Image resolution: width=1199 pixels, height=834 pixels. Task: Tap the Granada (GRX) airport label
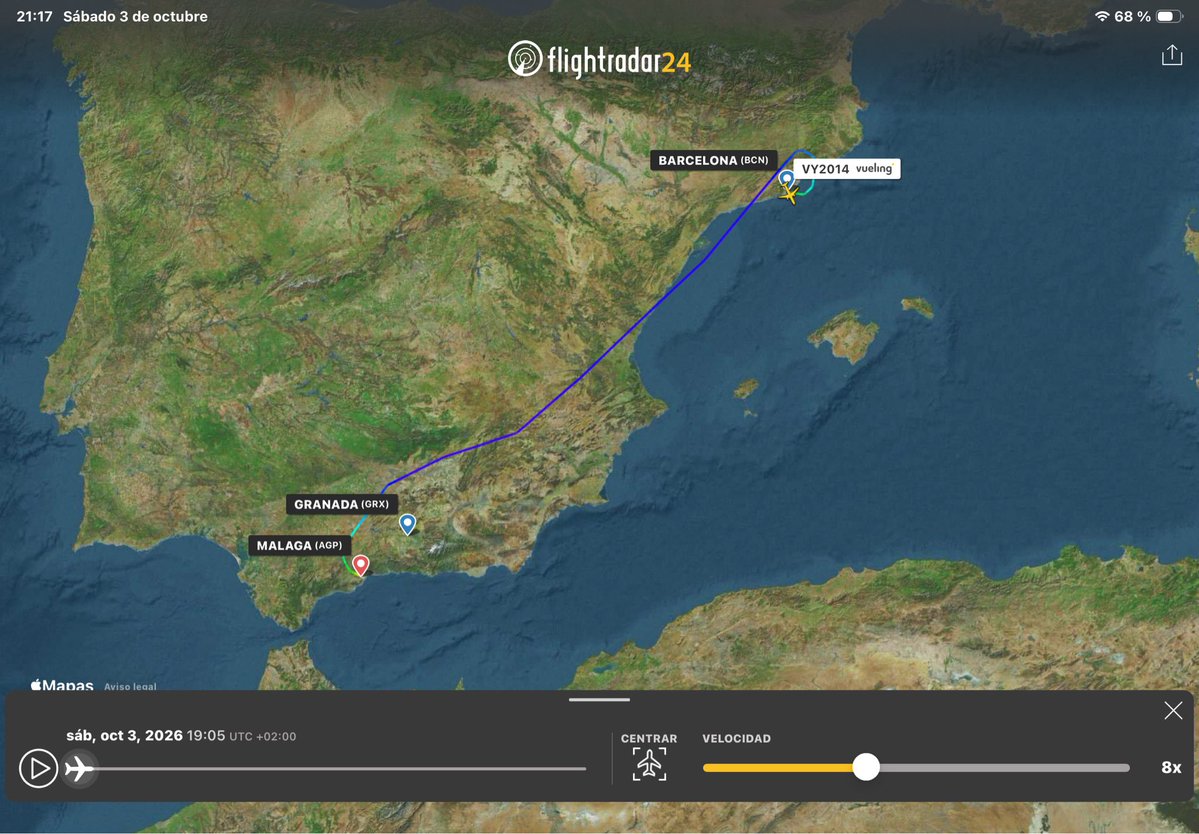point(342,505)
